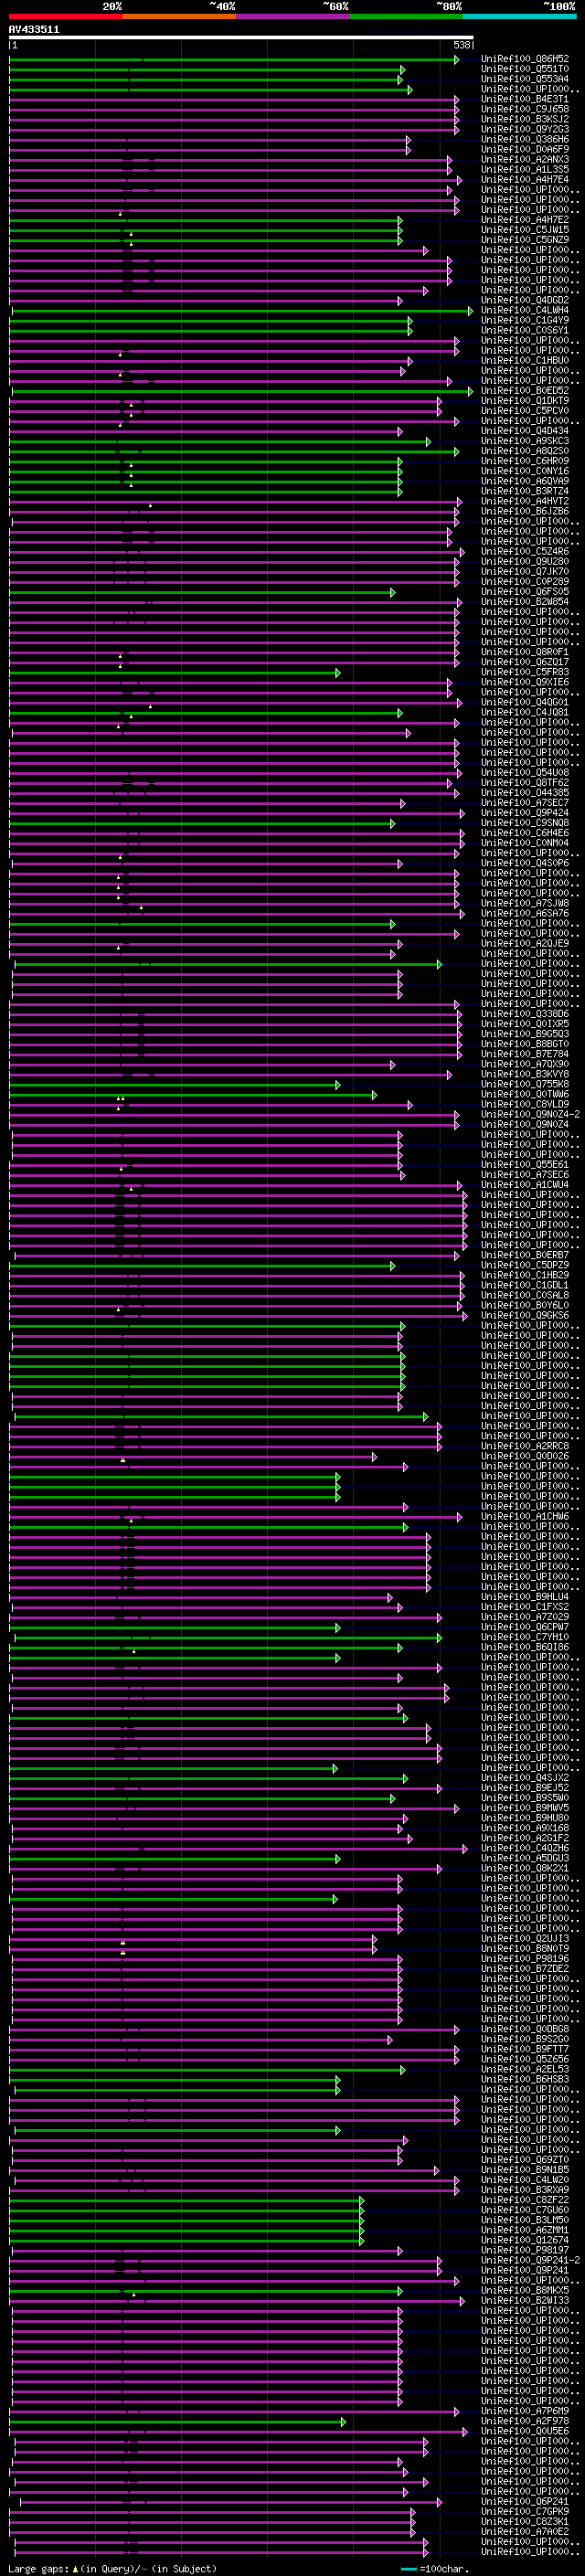Image resolution: width=585 pixels, height=2576 pixels.
Task: Select the UniRef100_Q4DGD2 label
Action: [x=525, y=300]
